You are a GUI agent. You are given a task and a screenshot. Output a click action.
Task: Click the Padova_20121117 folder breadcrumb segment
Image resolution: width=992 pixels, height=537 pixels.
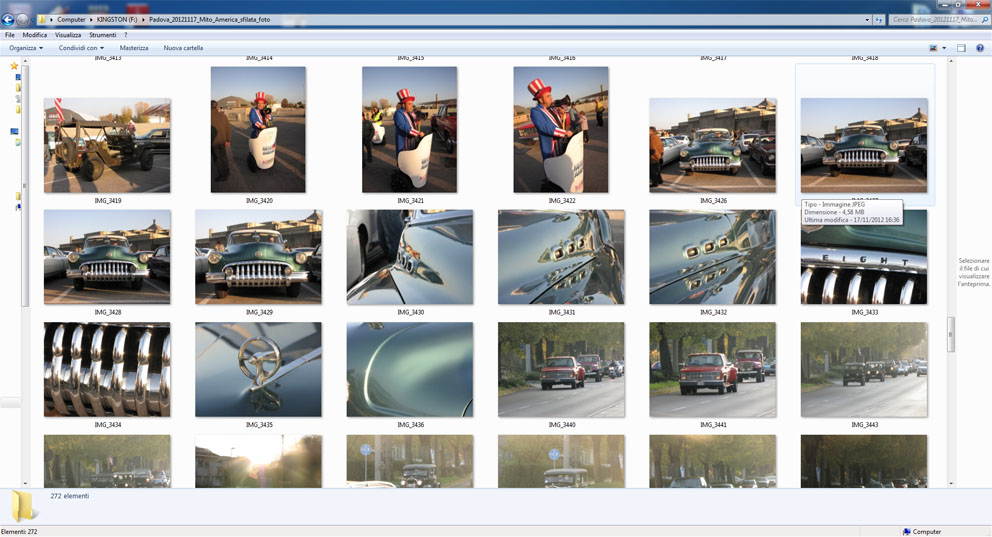(209, 20)
